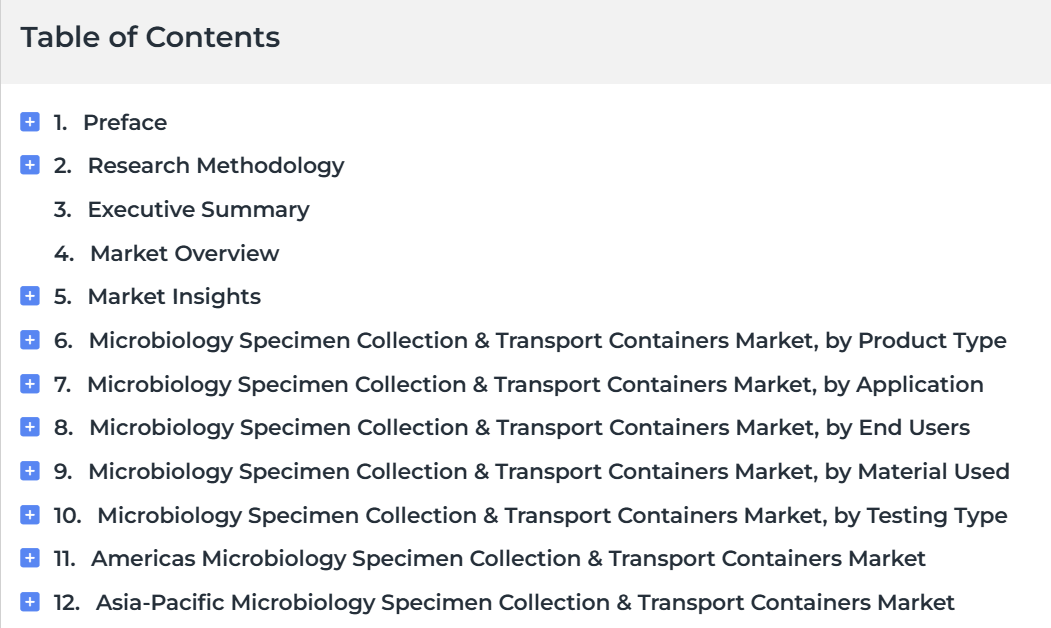Screen dimensions: 1051x628
Task: Expand Americas market section plus icon
Action: tap(29, 558)
